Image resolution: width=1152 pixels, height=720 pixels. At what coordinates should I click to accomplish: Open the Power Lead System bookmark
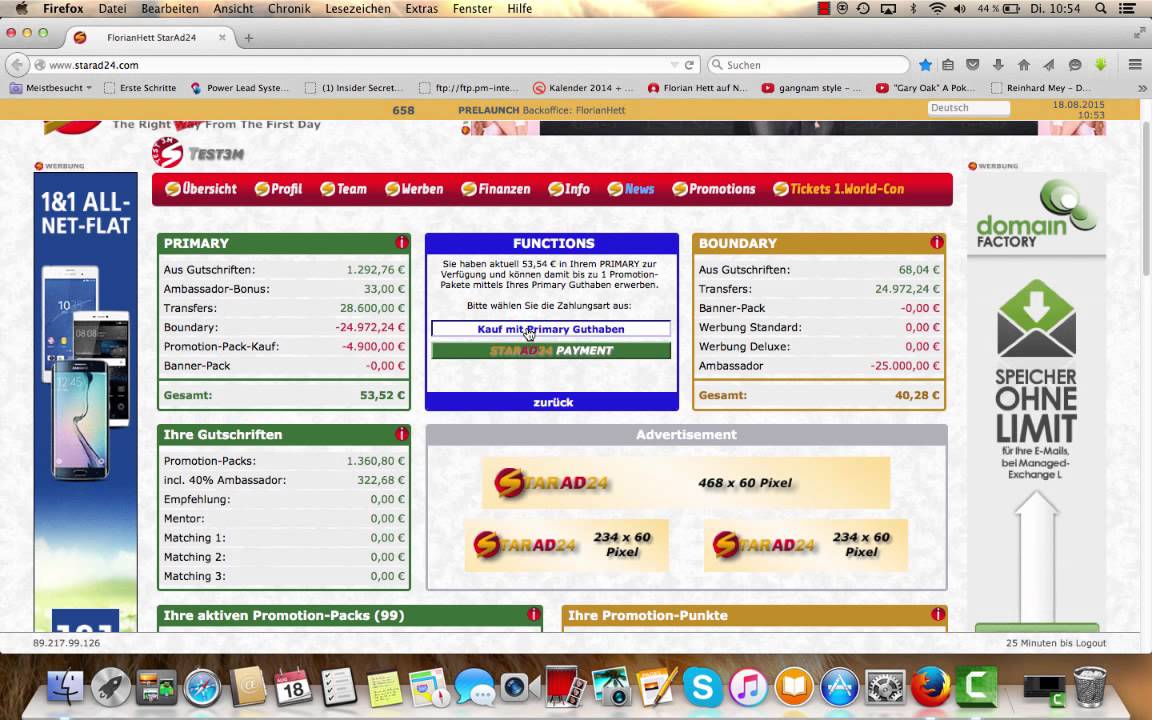click(x=241, y=87)
